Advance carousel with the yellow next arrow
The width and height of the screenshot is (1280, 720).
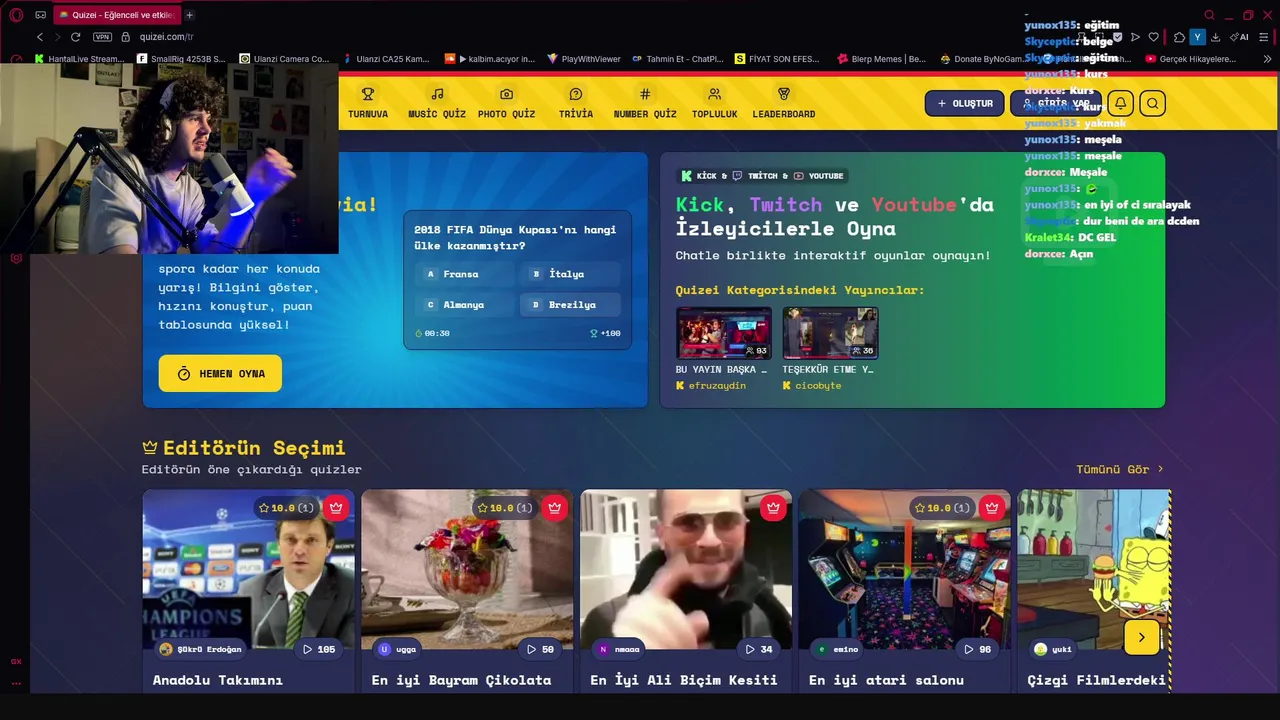tap(1141, 638)
